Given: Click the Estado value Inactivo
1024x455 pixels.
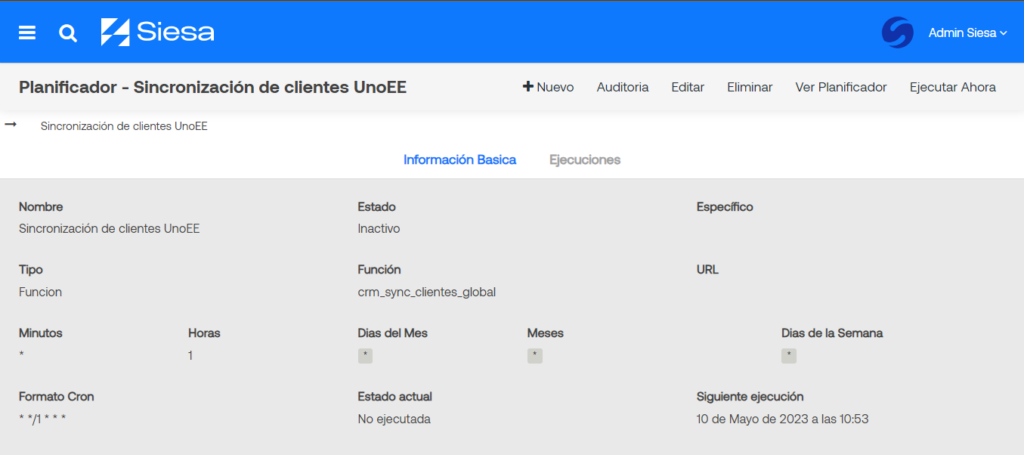Looking at the screenshot, I should click(379, 229).
